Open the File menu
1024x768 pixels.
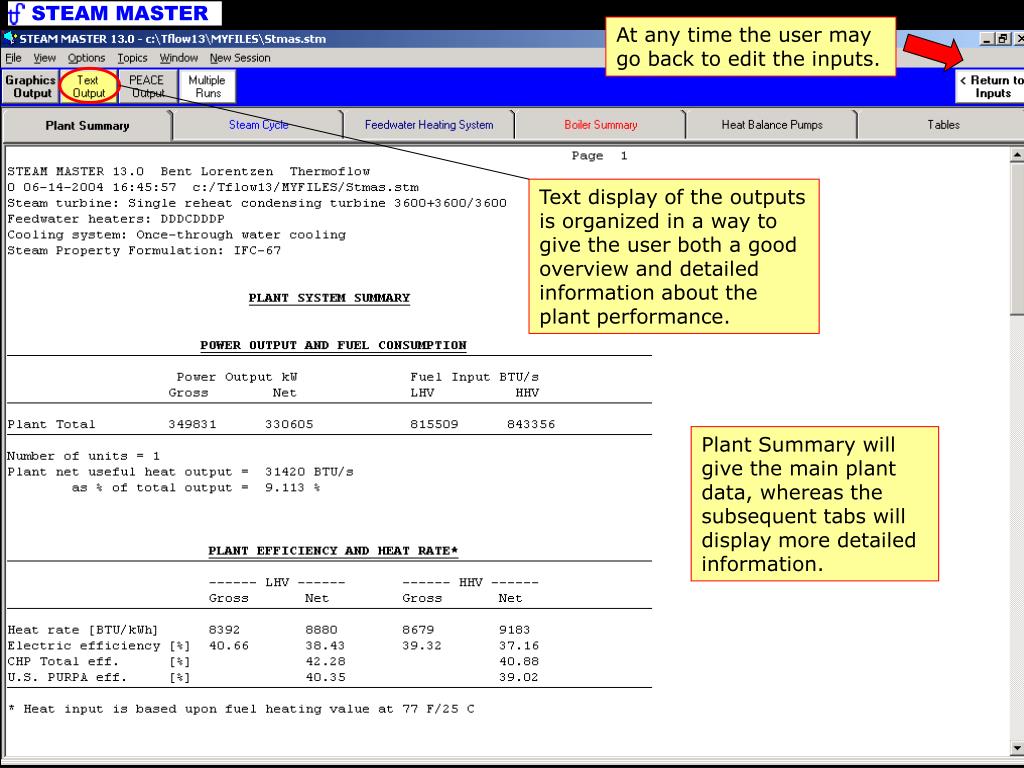point(13,58)
